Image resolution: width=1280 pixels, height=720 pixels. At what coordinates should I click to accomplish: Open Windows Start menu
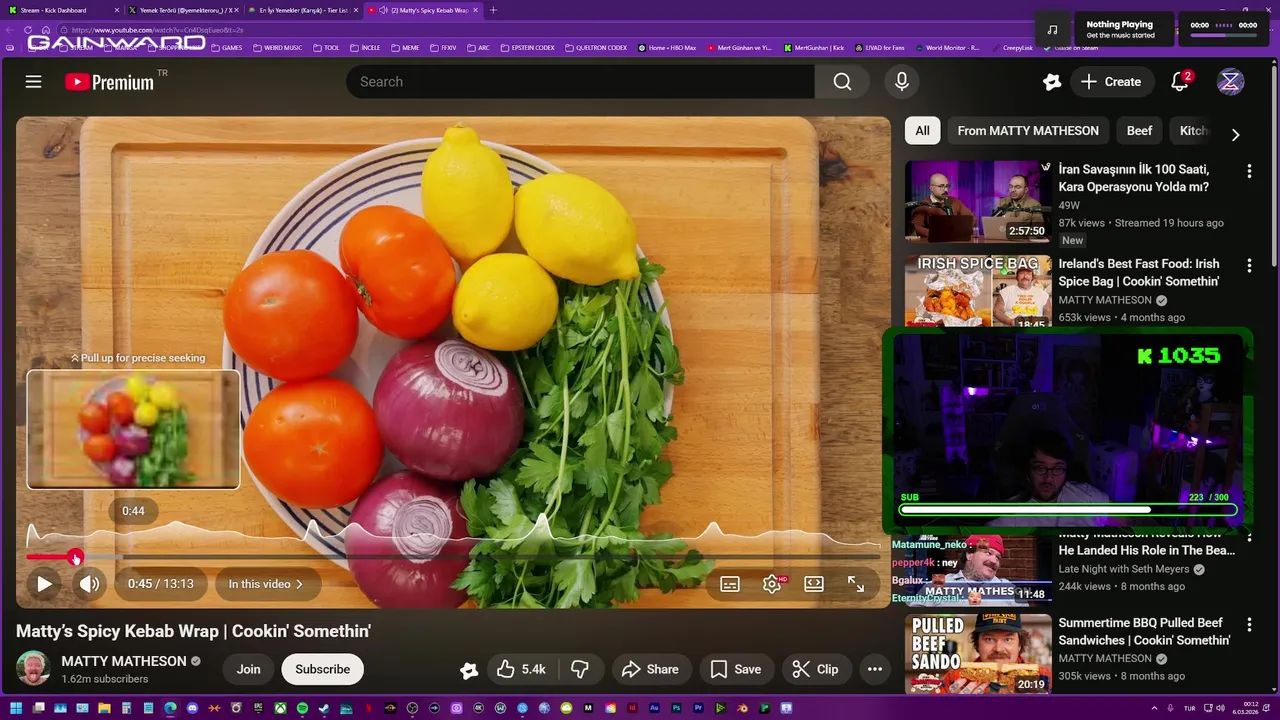pos(16,708)
